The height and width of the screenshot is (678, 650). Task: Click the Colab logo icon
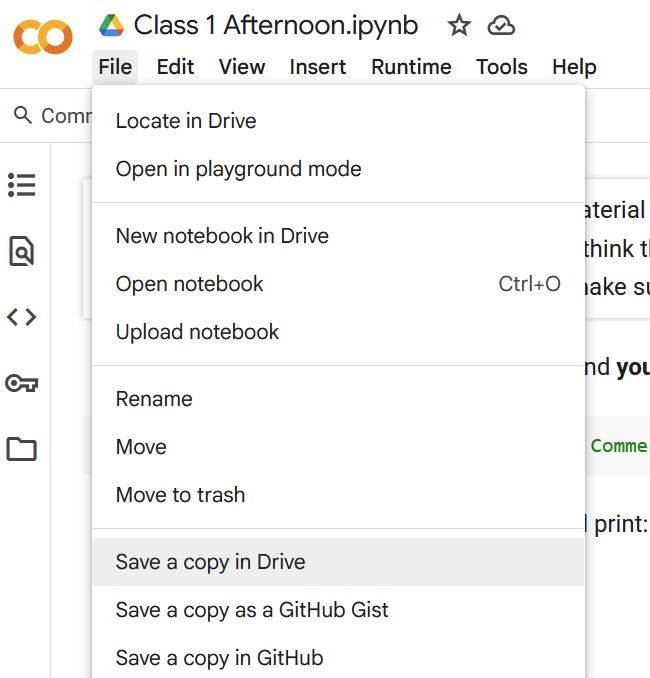42,37
